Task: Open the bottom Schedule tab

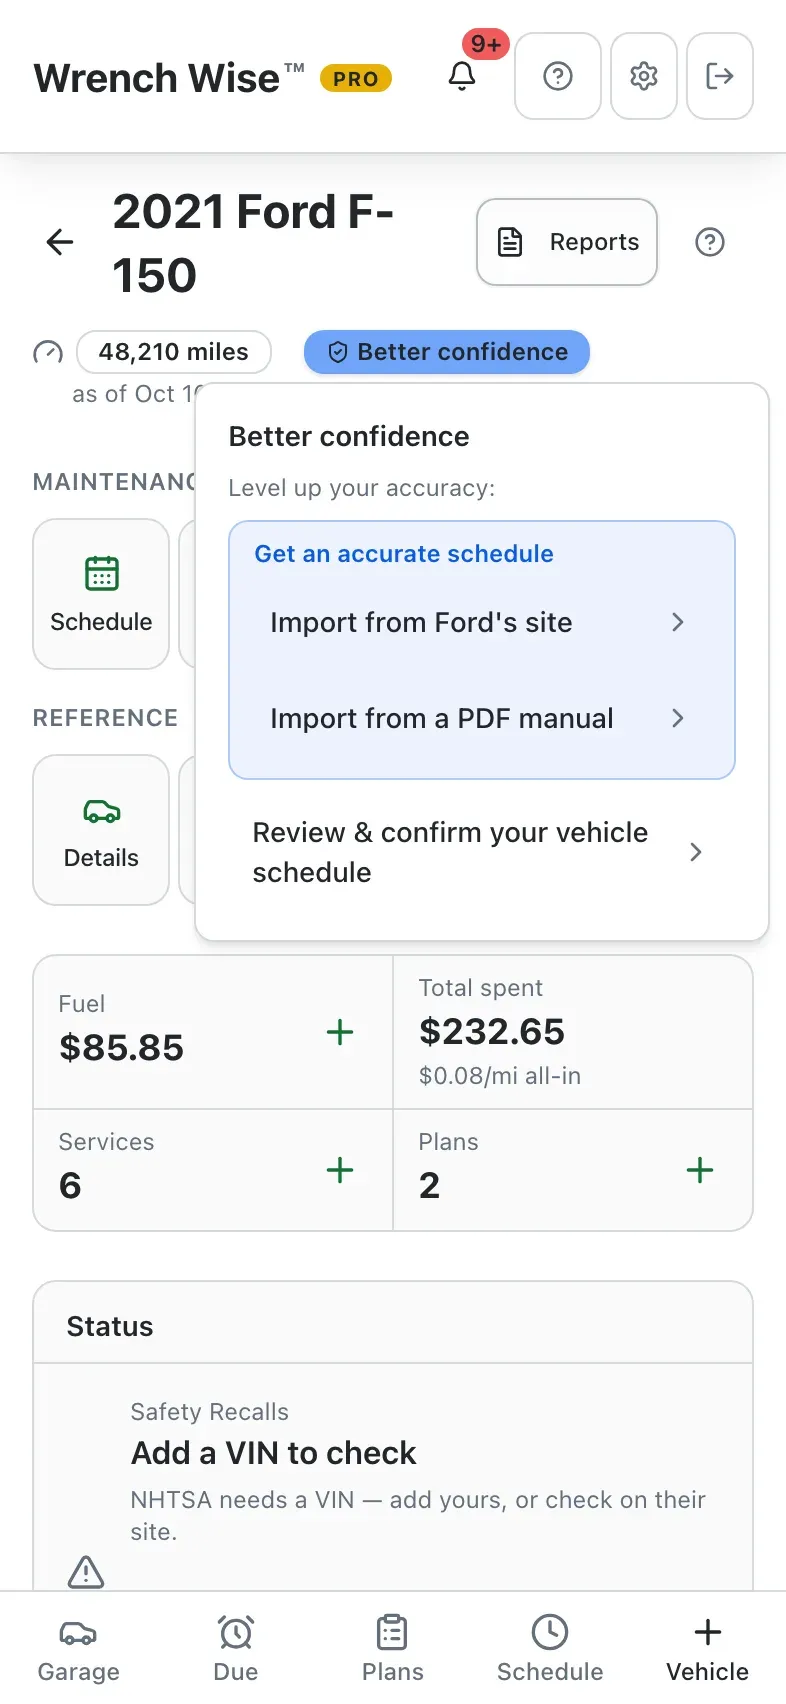Action: pos(550,1650)
